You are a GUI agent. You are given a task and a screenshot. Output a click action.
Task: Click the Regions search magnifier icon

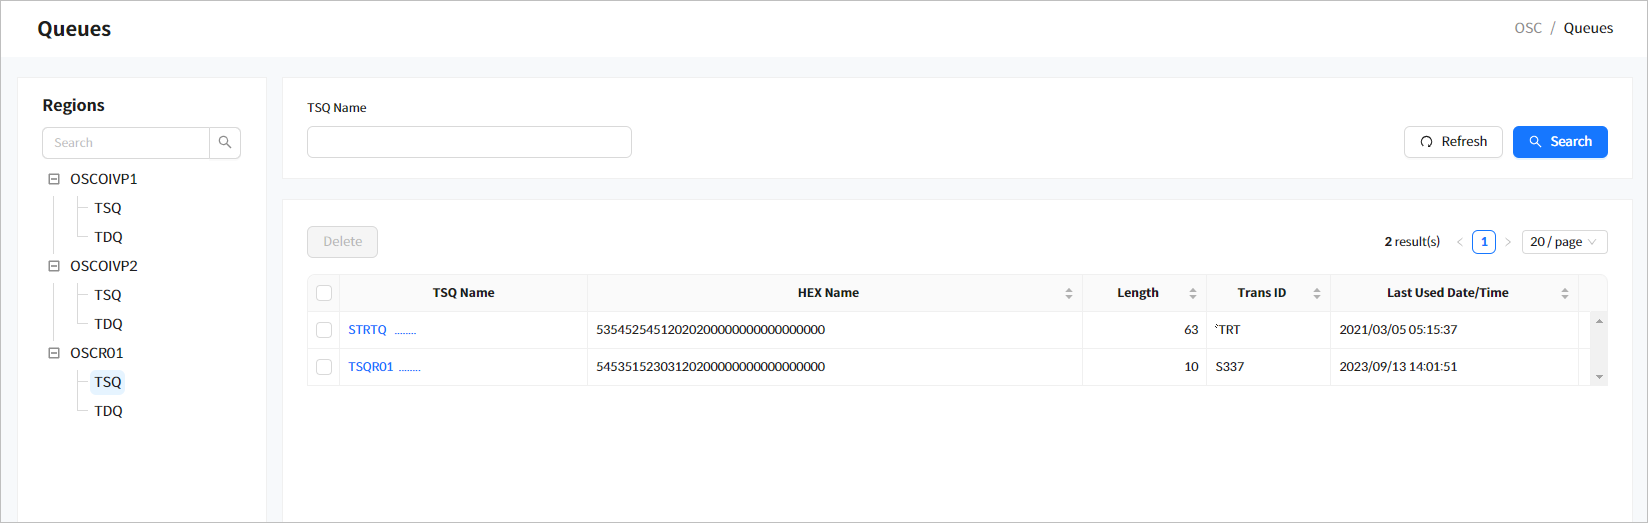tap(225, 143)
